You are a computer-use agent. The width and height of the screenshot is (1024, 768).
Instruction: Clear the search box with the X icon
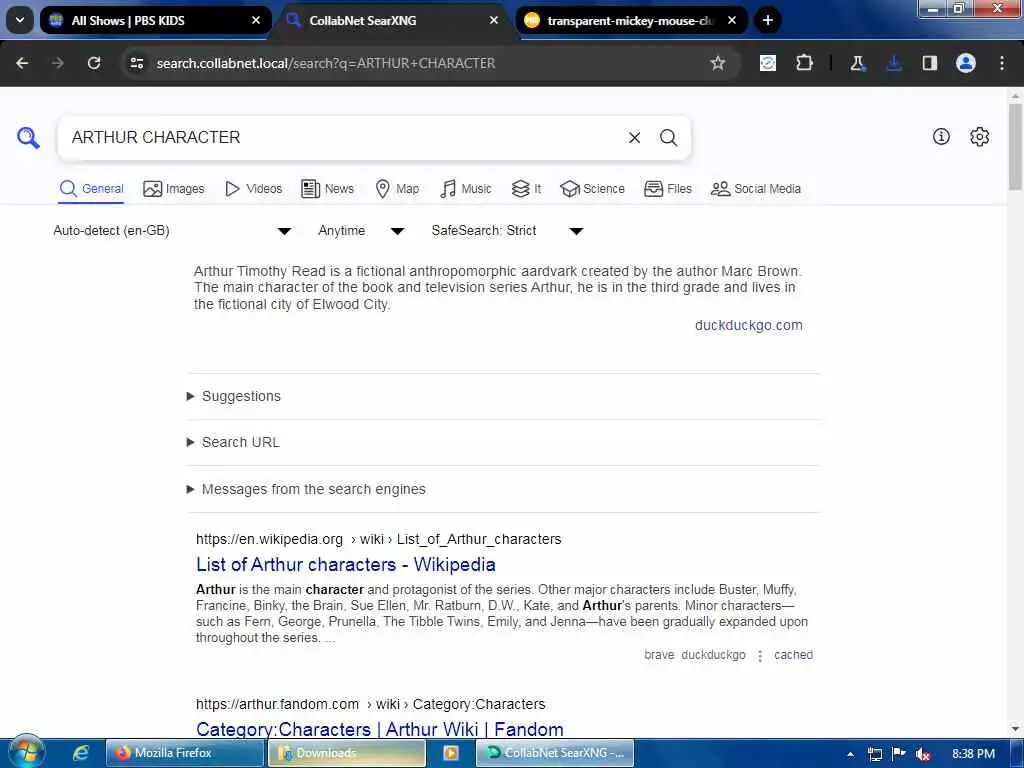tap(634, 138)
